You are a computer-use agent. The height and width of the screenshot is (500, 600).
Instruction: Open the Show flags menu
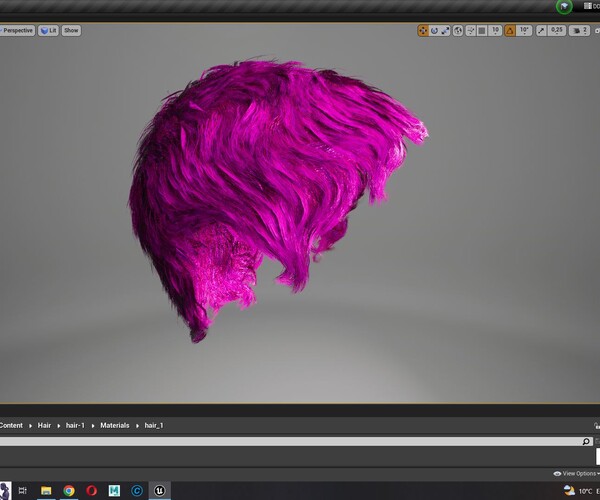(71, 31)
